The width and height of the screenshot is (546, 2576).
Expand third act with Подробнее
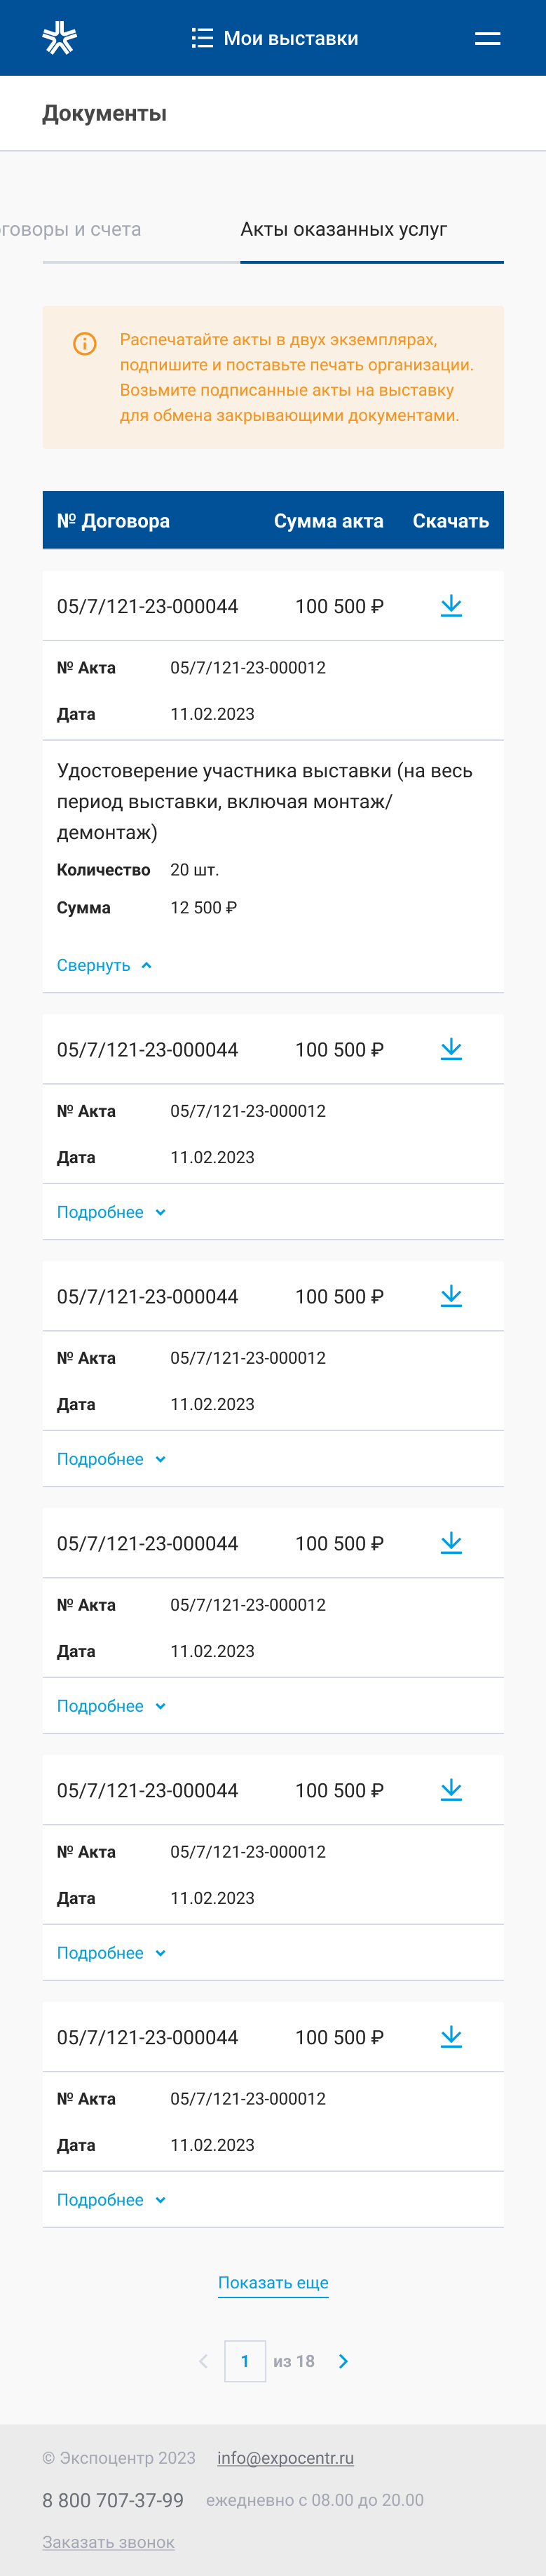[111, 1459]
